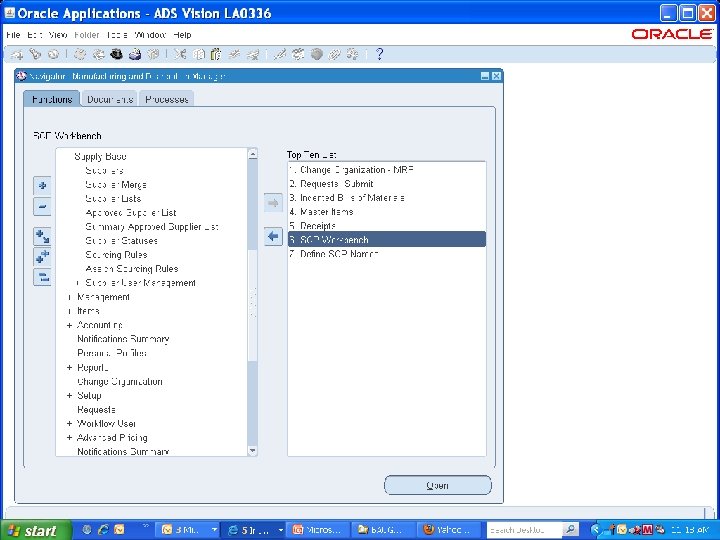Expand the Workflow User tree node
This screenshot has width=720, height=540.
(x=69, y=424)
